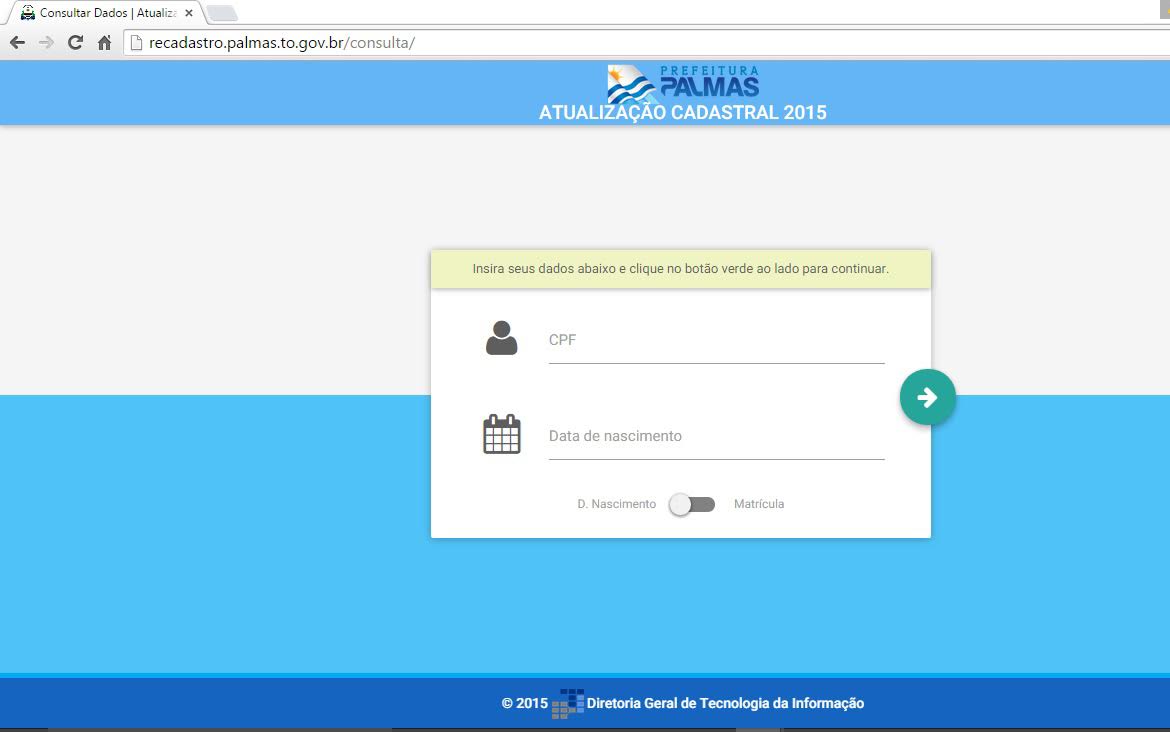Close the Consultar Dados tab

pos(189,13)
